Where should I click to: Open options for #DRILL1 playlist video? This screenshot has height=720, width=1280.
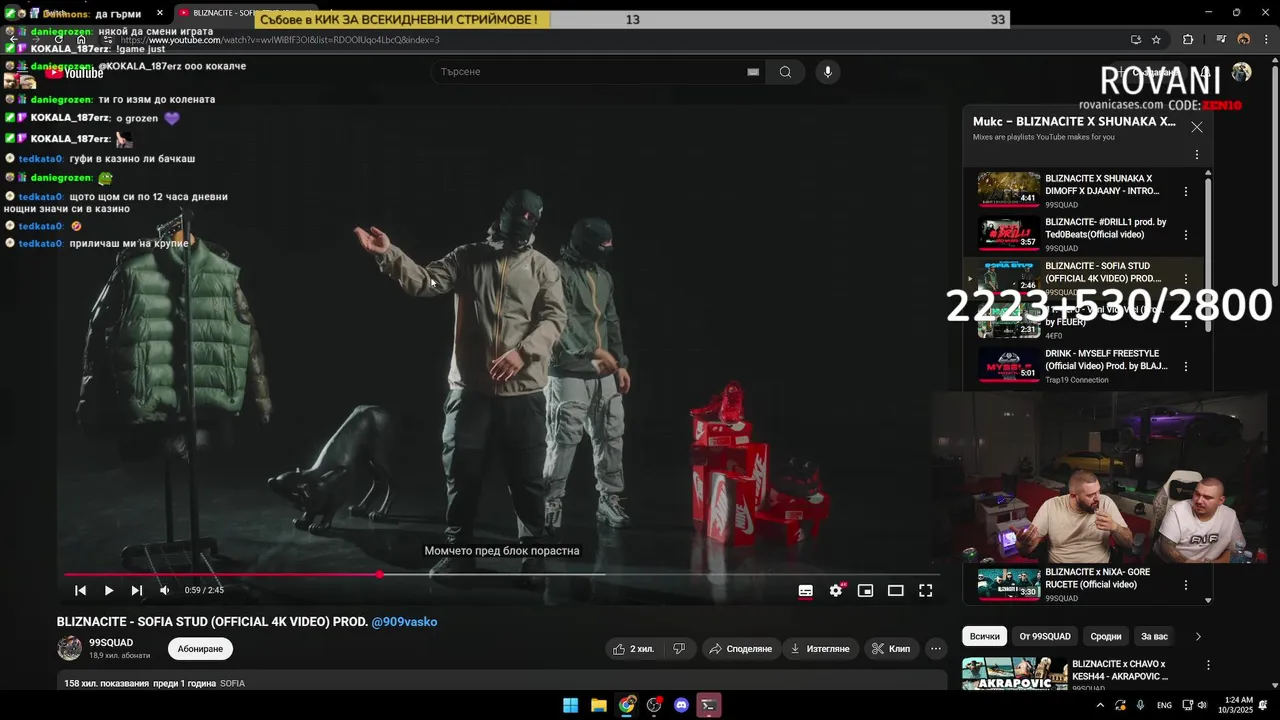1186,235
